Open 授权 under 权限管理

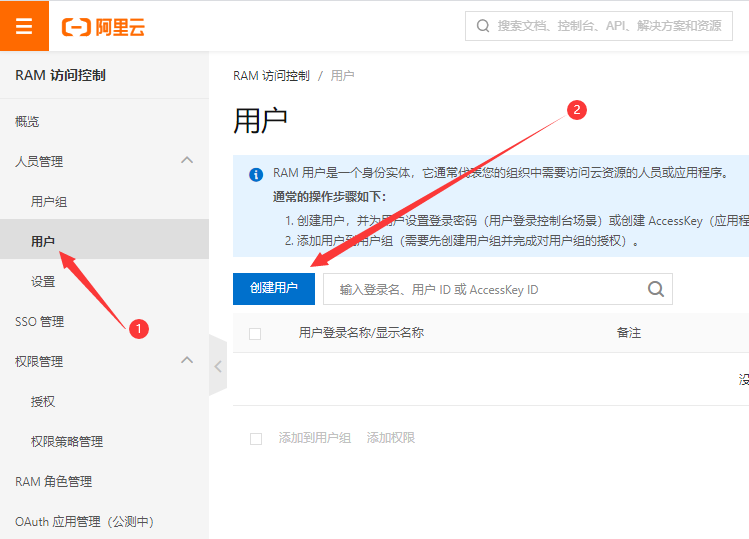coord(43,401)
